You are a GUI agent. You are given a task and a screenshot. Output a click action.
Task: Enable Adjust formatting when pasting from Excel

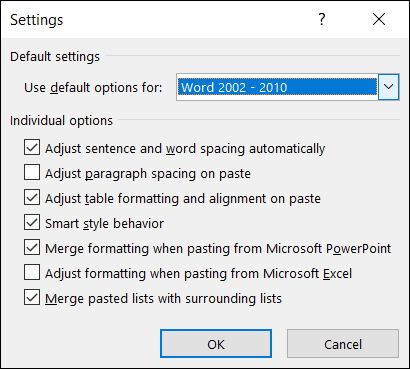tap(32, 272)
